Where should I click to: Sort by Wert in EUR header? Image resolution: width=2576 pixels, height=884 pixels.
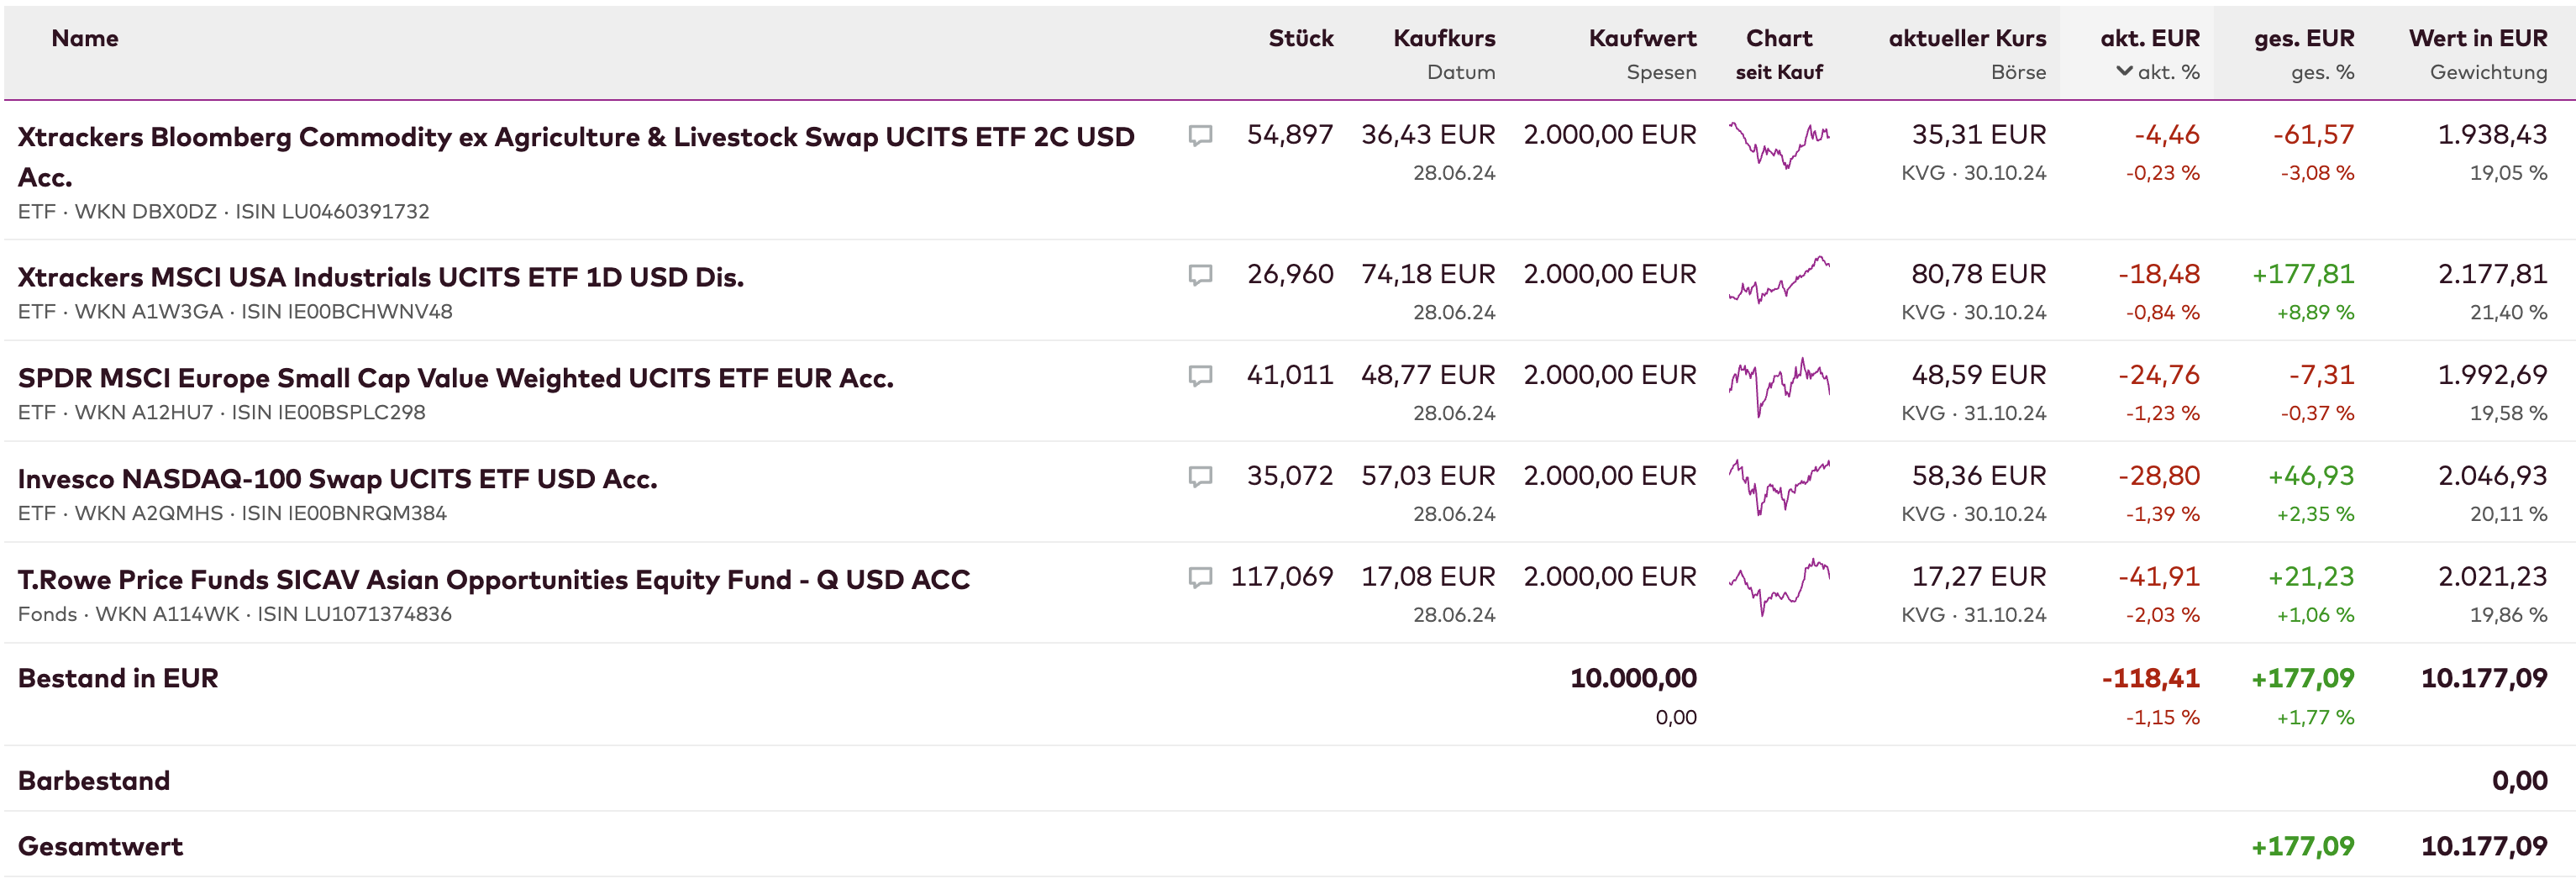coord(2477,38)
